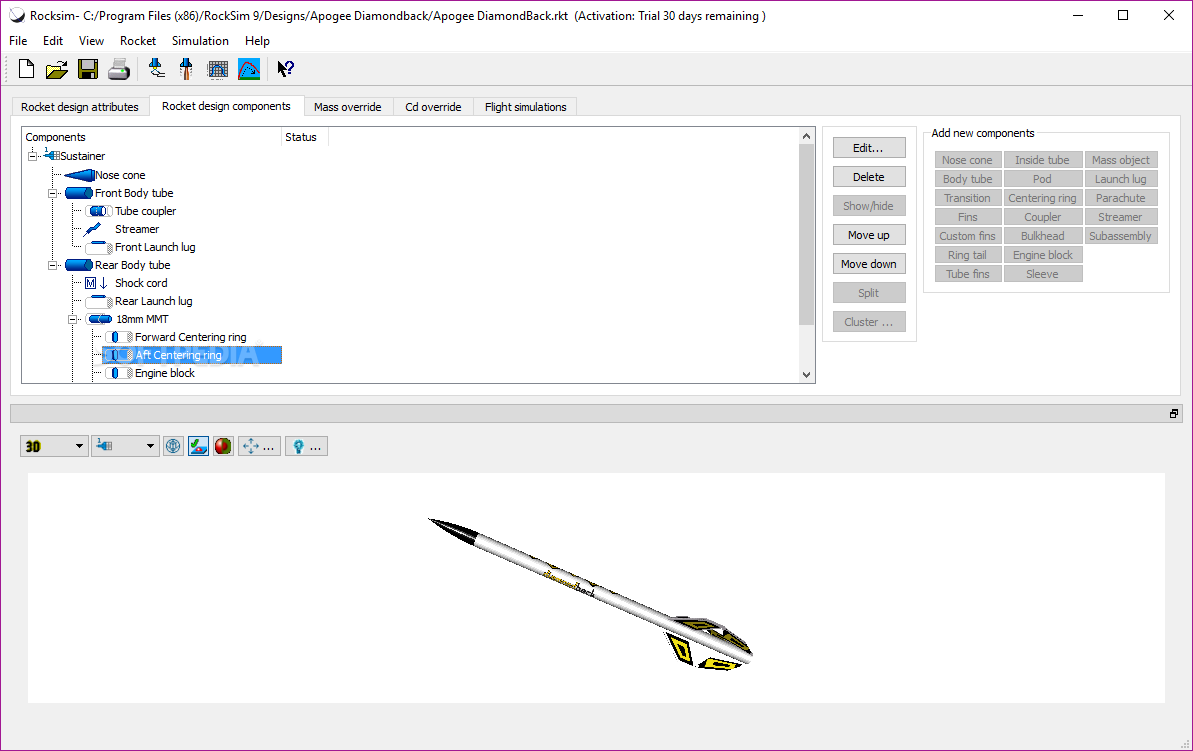Viewport: 1193px width, 751px height.
Task: Open the move arrows options button
Action: tap(259, 447)
